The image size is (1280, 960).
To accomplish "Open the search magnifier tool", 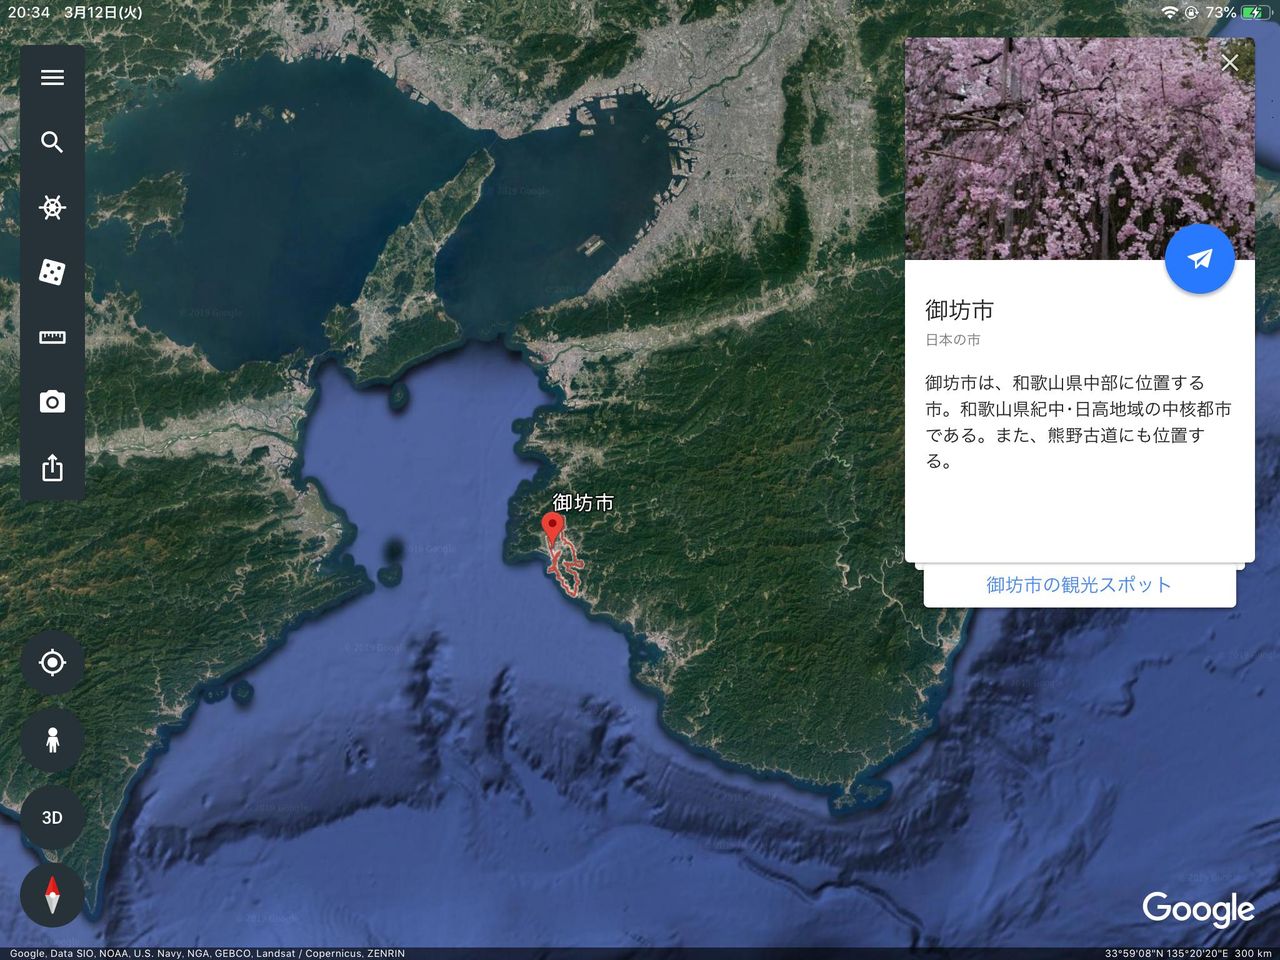I will (52, 142).
